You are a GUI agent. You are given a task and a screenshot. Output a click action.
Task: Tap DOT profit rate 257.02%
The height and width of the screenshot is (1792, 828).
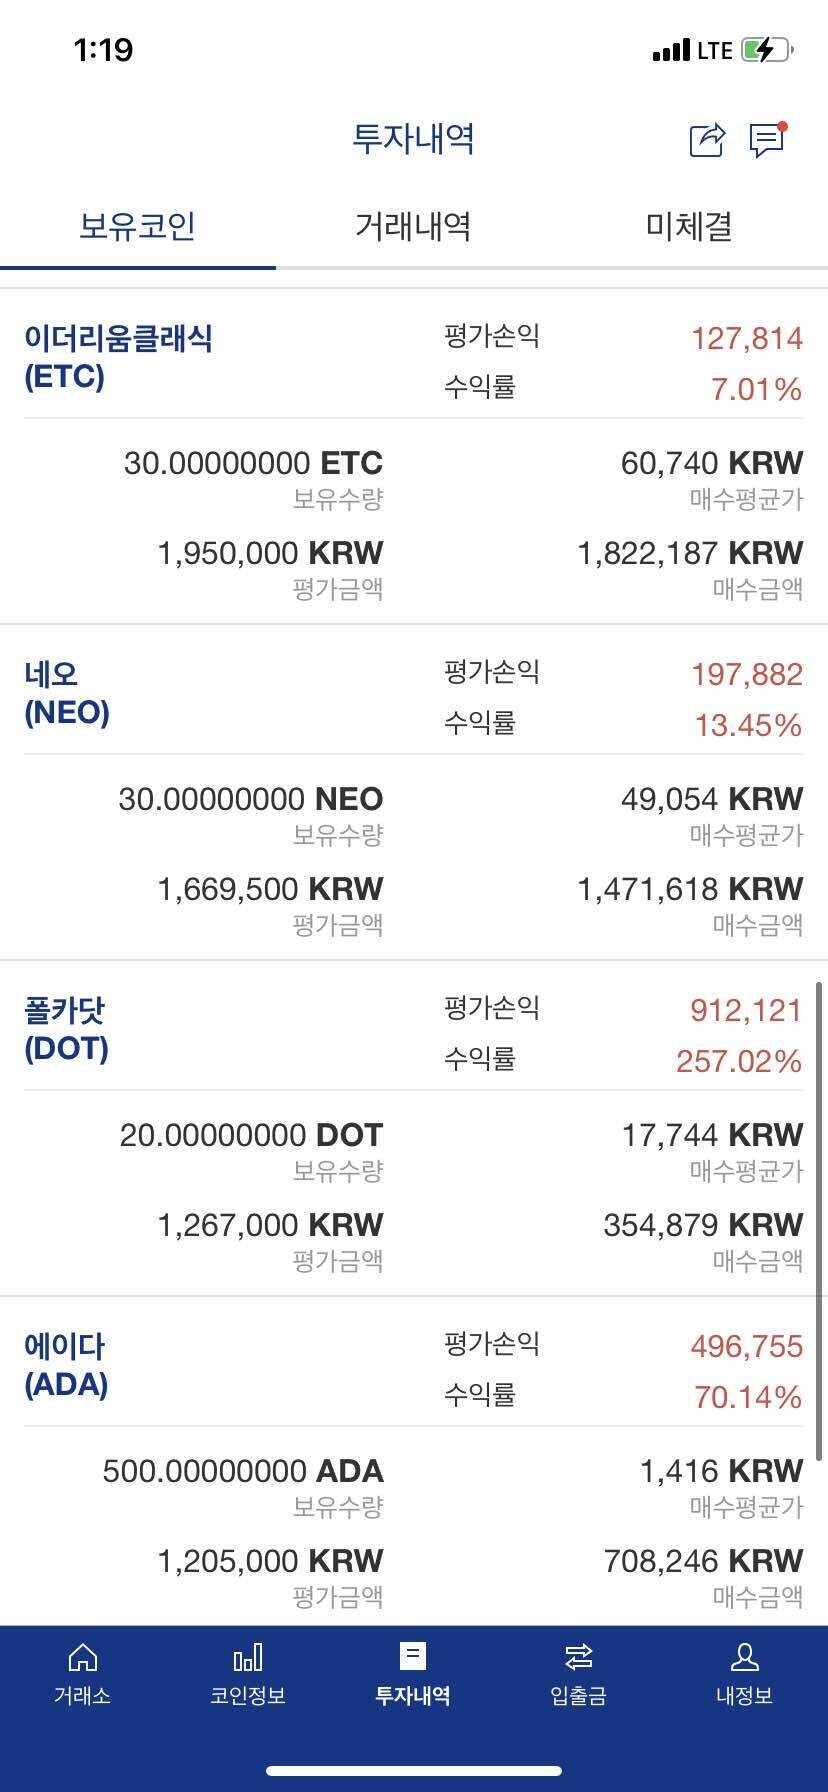pos(739,1061)
